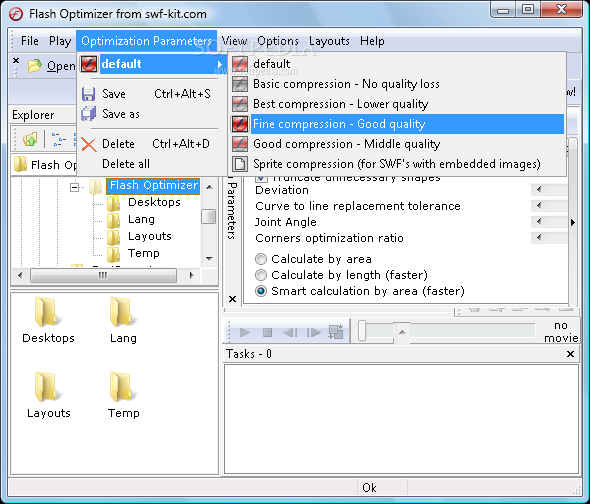The width and height of the screenshot is (590, 504).
Task: Click tree vertical scrollbar up arrow
Action: (209, 187)
